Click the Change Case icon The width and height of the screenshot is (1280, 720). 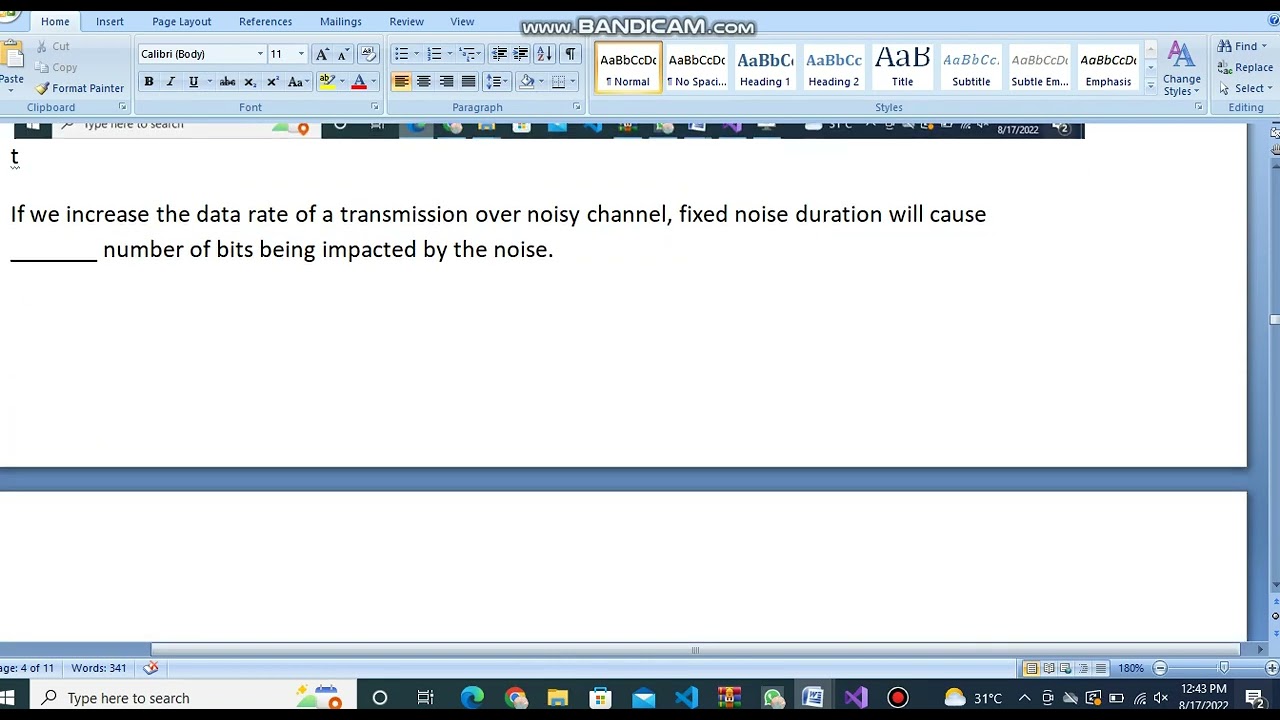296,82
